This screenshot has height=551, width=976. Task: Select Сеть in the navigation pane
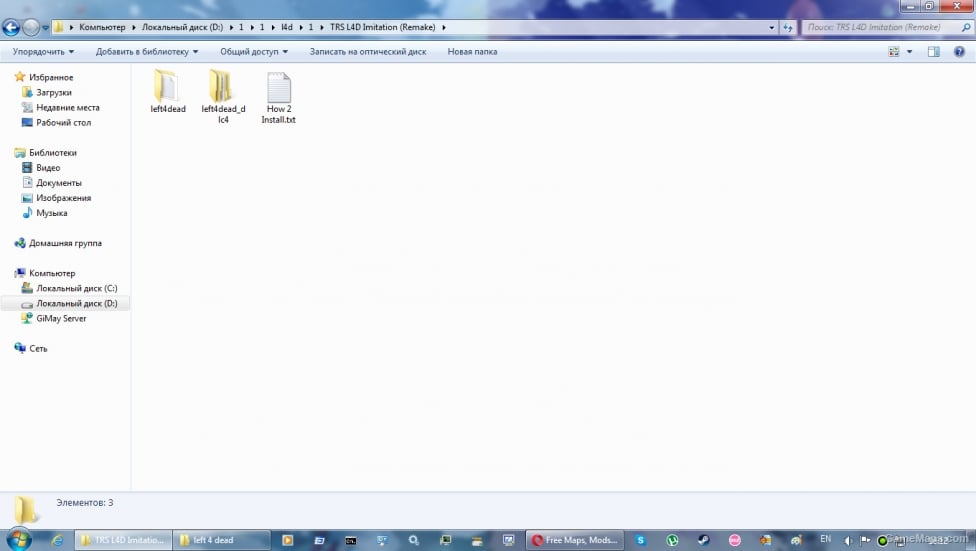click(x=38, y=349)
